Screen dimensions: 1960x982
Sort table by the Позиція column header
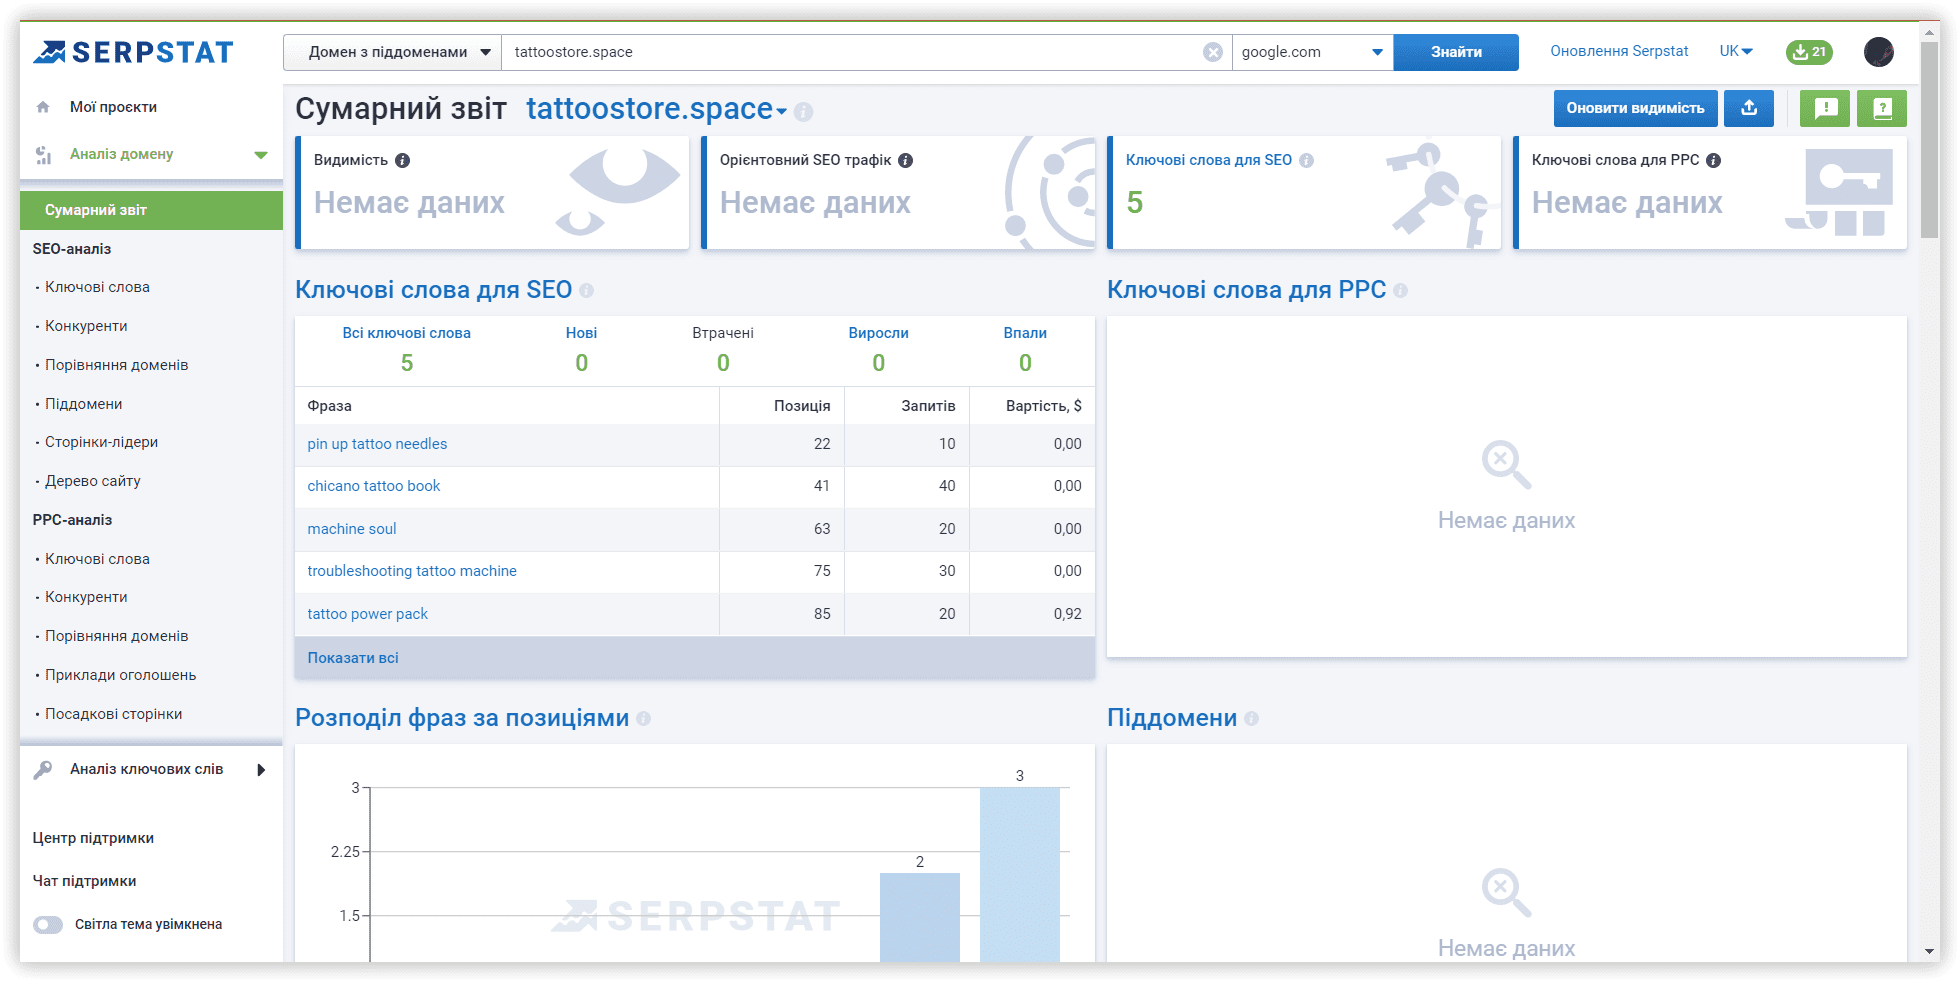(801, 406)
